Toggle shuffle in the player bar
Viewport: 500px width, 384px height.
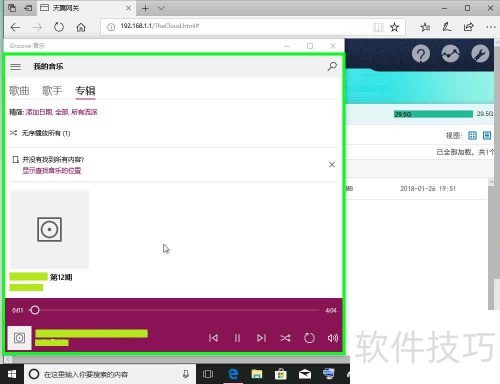click(285, 338)
